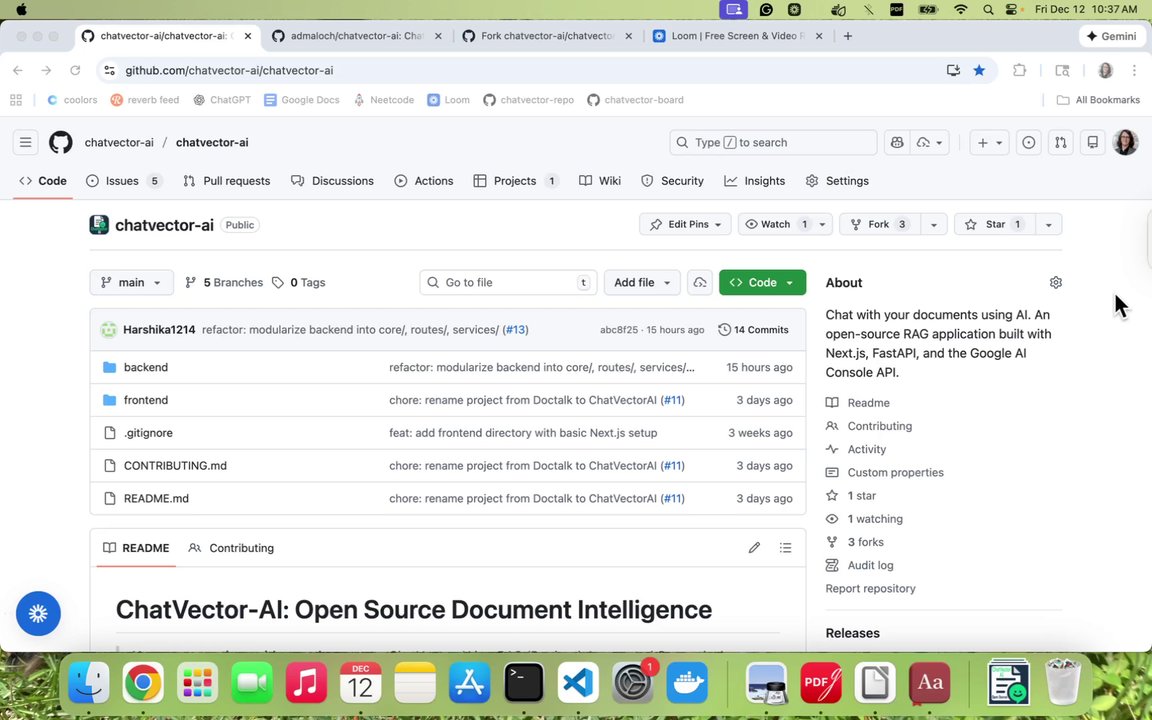Image resolution: width=1152 pixels, height=720 pixels.
Task: Open the green Code dropdown
Action: pos(762,283)
